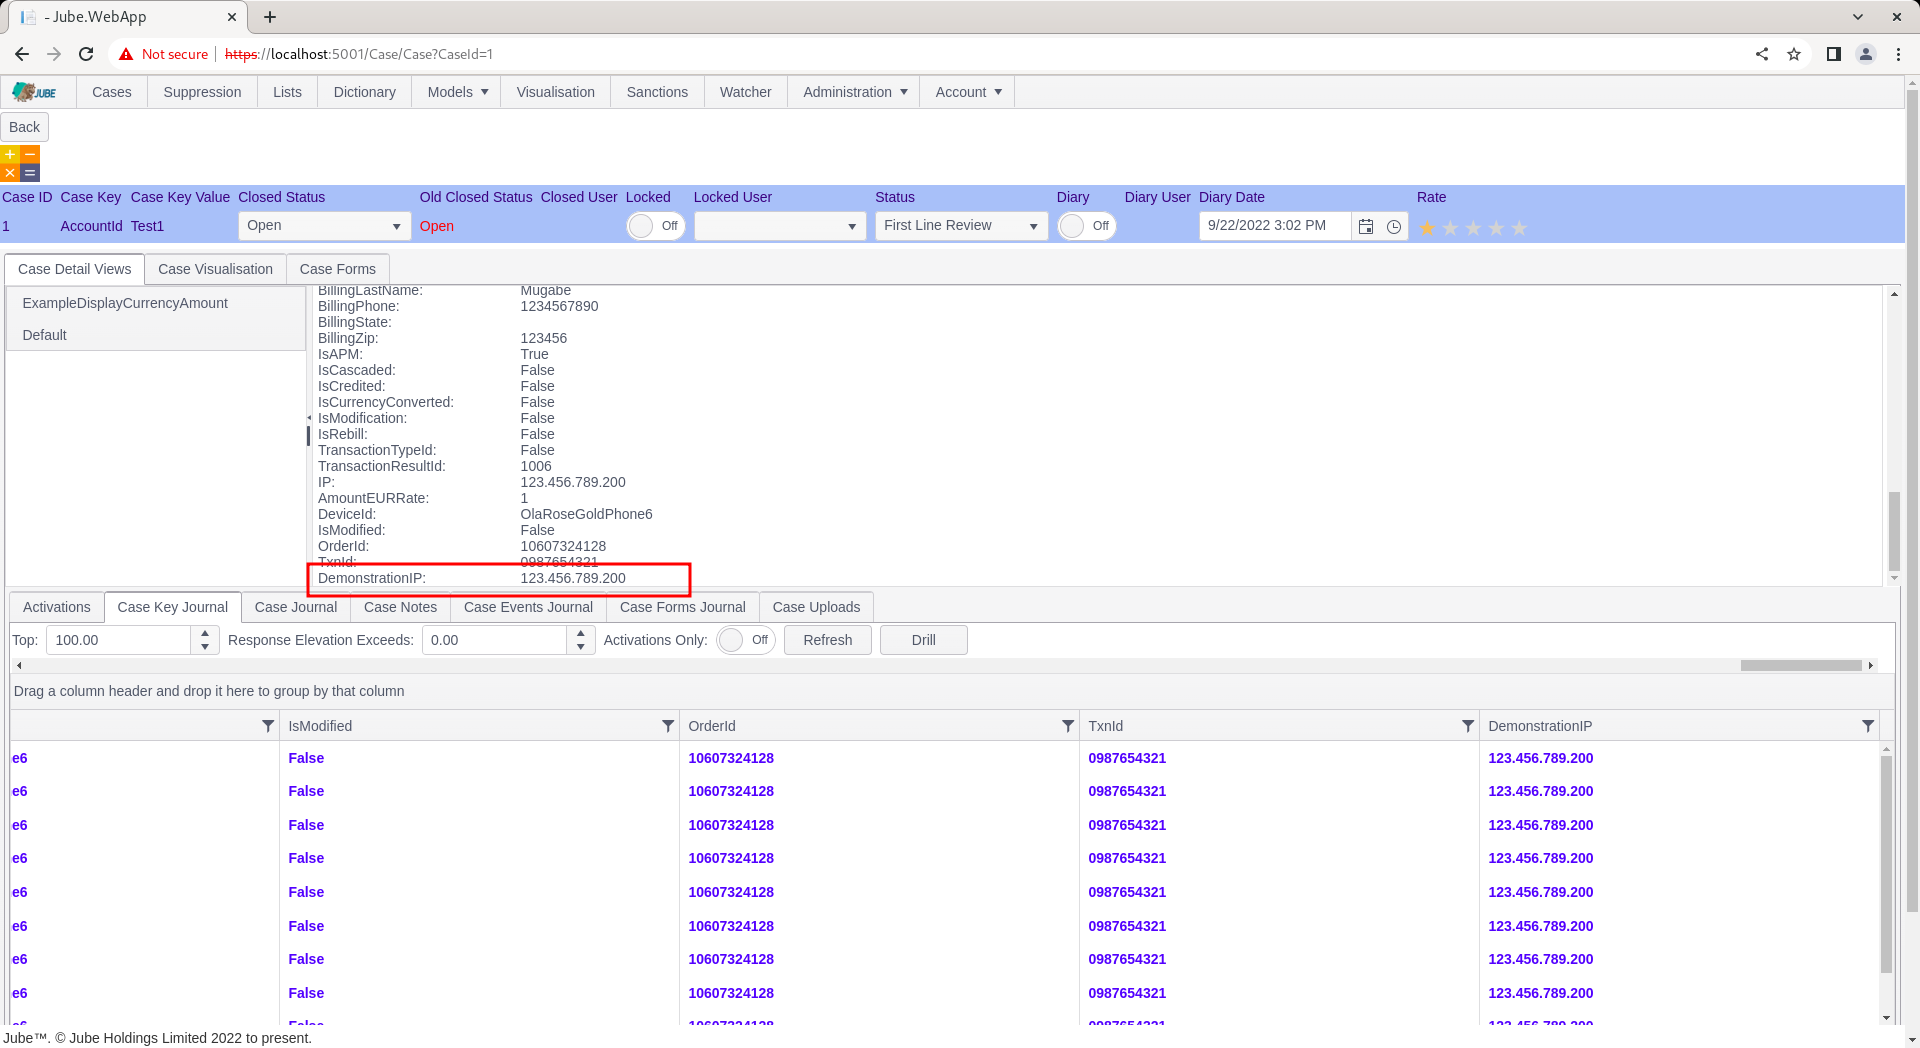Expand the Administration menu

854,92
